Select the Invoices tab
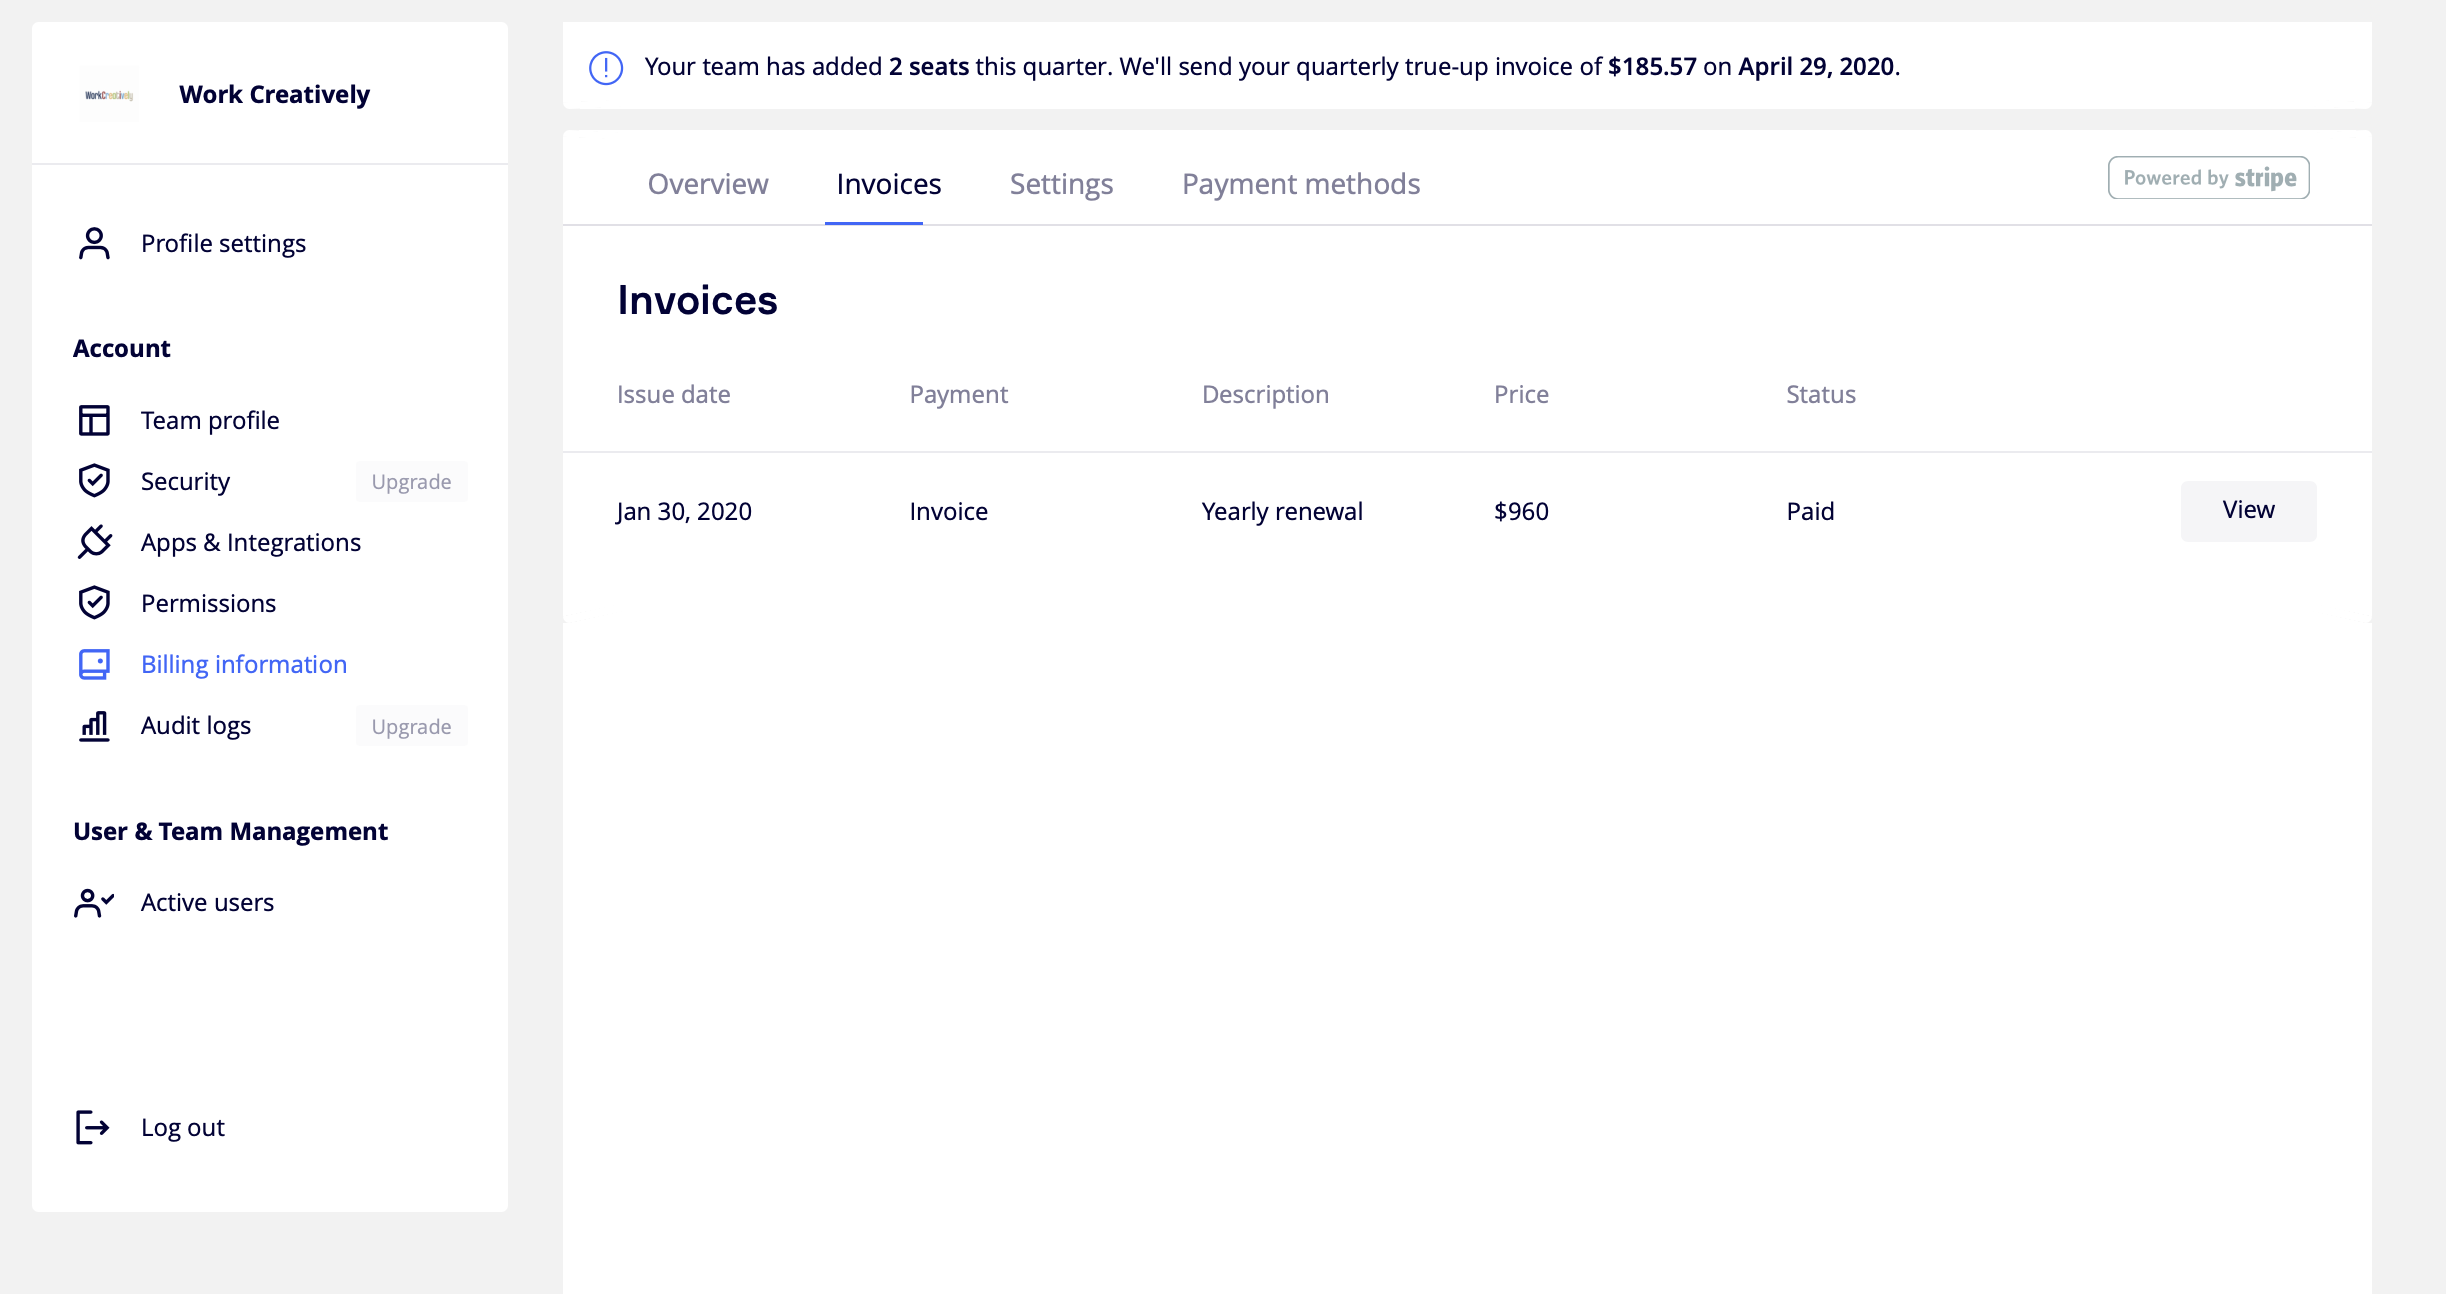Screen dimensions: 2446x1294 (888, 184)
